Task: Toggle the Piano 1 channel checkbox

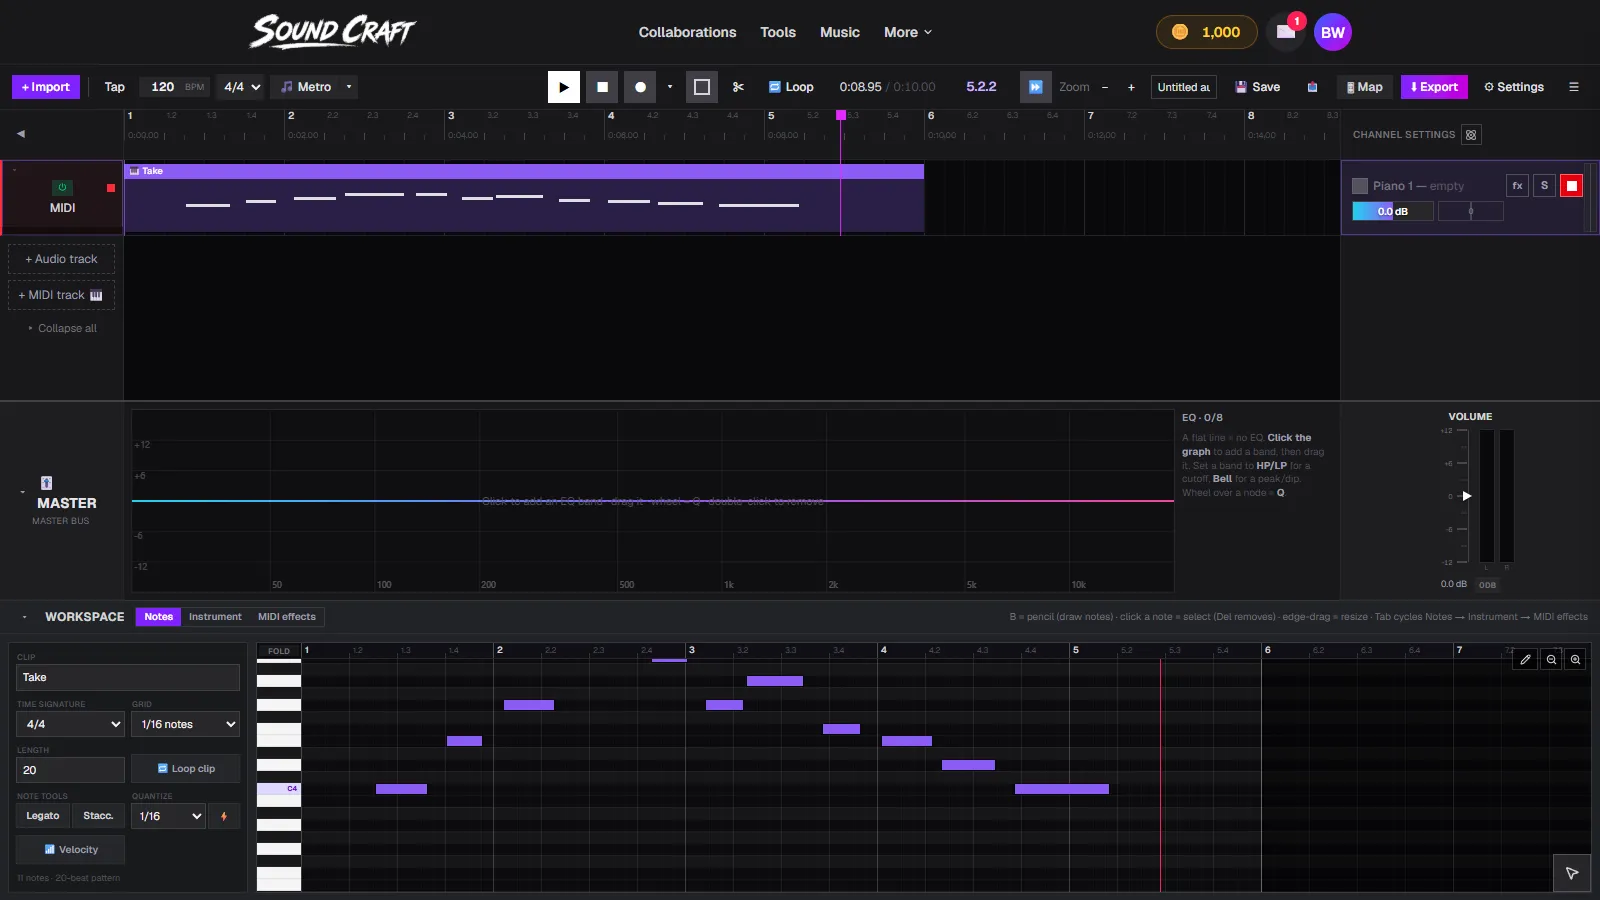Action: [1360, 186]
